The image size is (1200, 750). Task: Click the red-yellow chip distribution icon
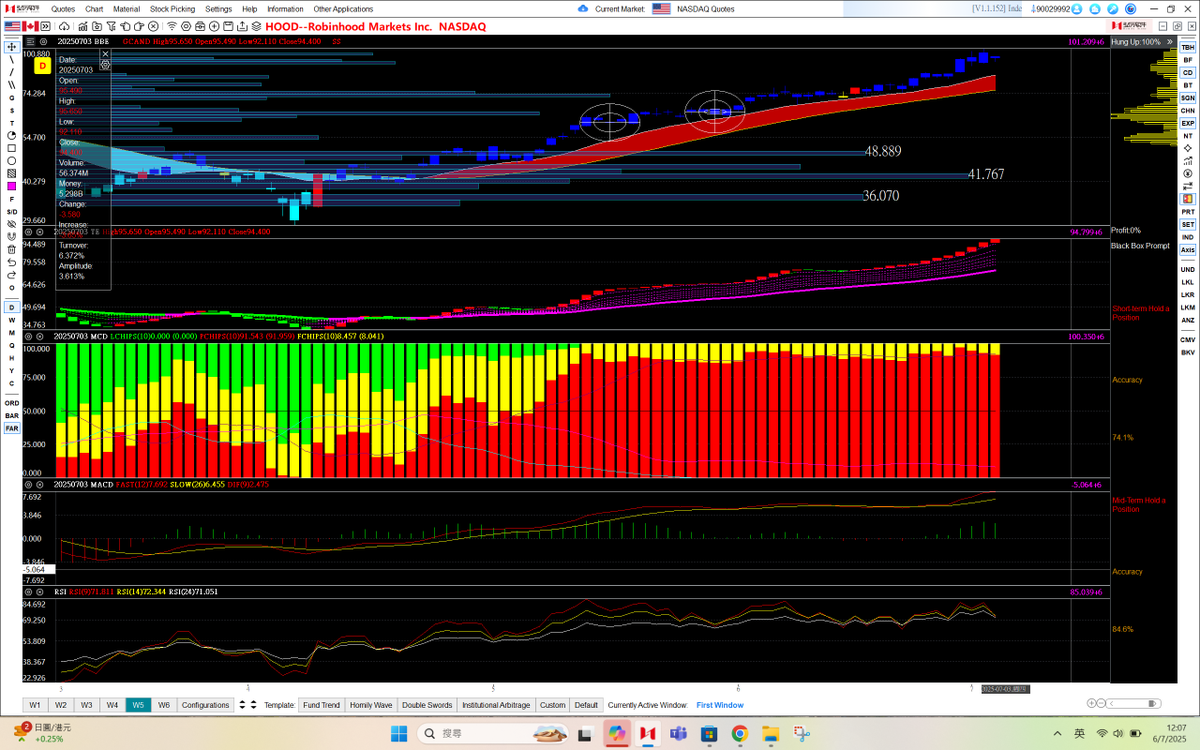[1188, 198]
